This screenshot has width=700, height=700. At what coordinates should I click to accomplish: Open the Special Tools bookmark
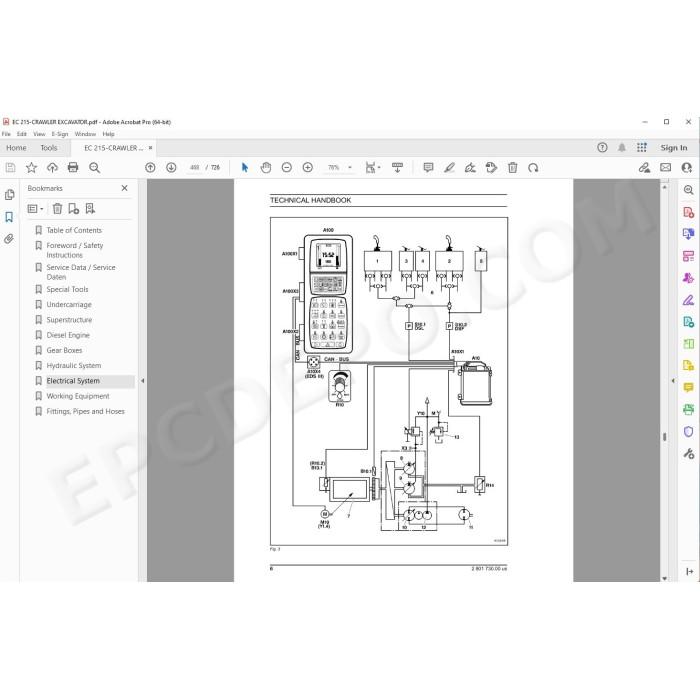pos(67,289)
